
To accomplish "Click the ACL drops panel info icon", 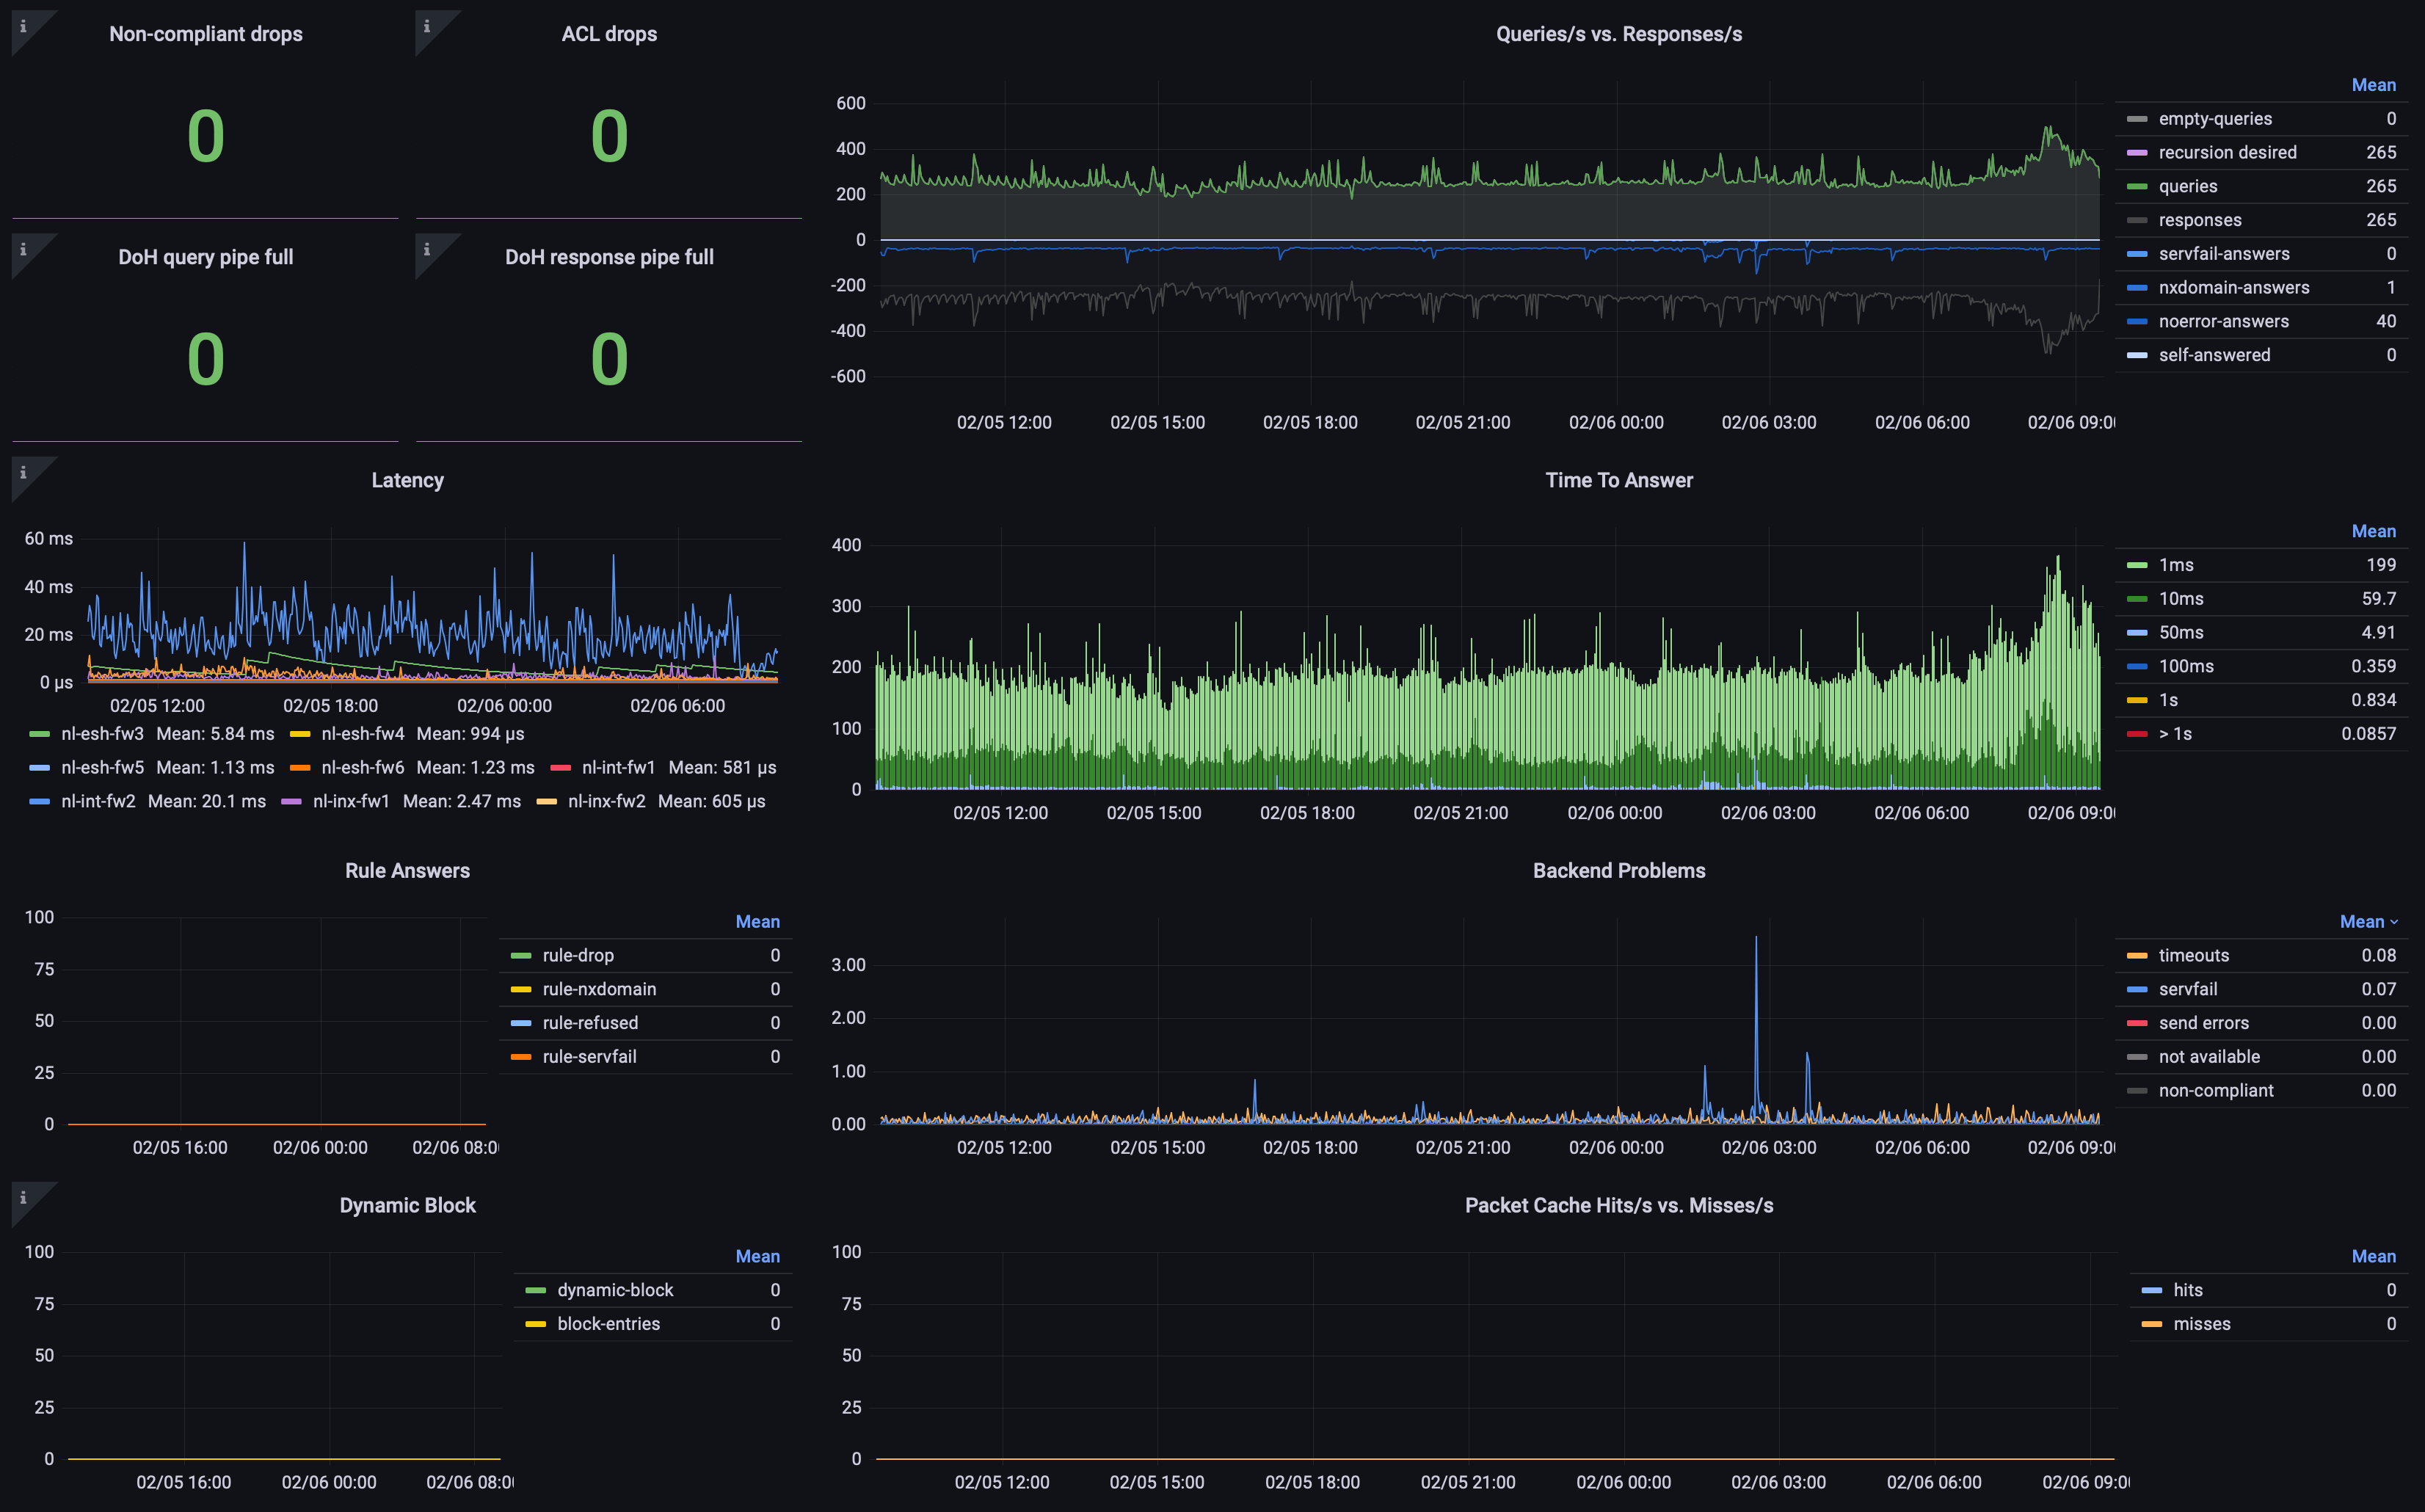I will [427, 27].
